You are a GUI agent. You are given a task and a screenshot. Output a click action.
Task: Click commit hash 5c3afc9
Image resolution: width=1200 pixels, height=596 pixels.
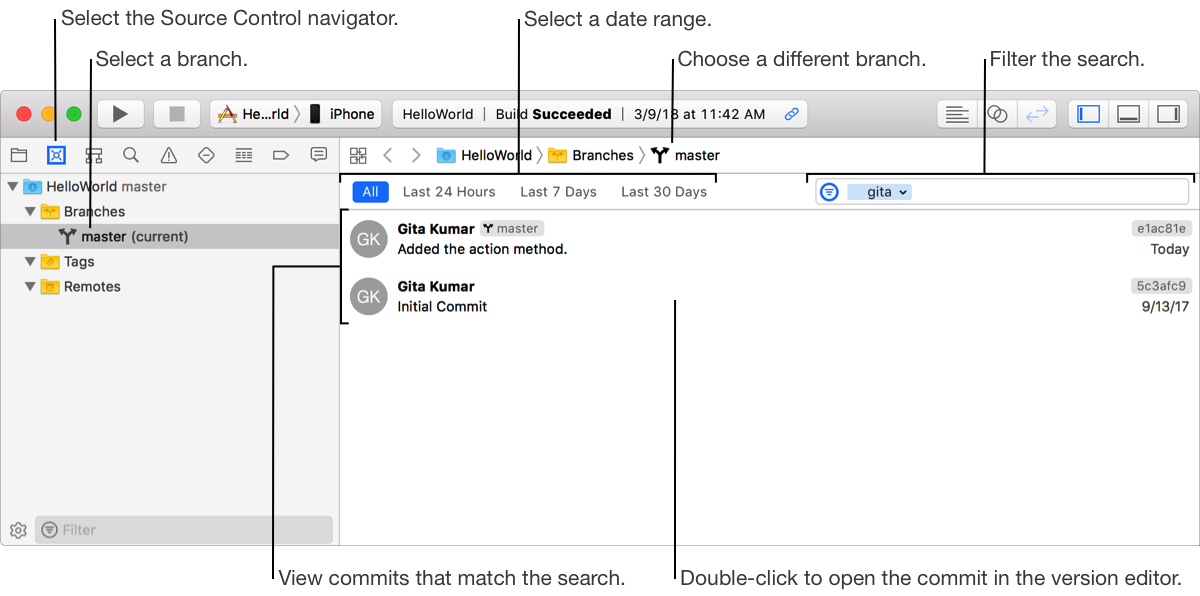coord(1163,286)
